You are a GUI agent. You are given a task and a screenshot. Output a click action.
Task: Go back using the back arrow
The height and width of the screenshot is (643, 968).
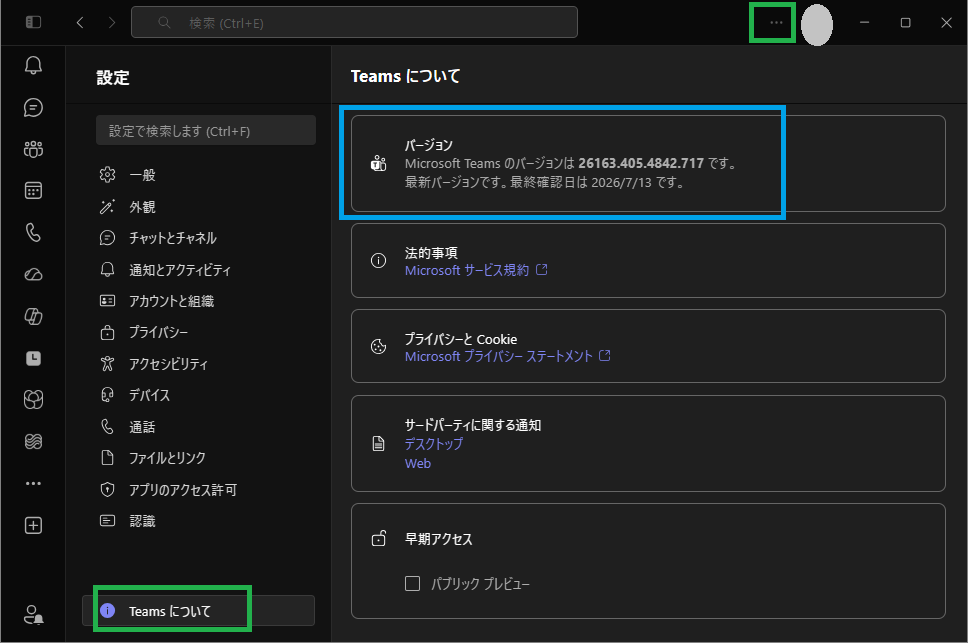pyautogui.click(x=80, y=23)
